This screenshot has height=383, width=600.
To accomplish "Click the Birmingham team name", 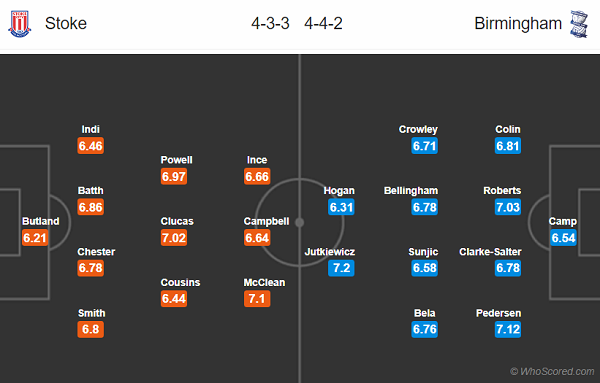I will click(518, 23).
